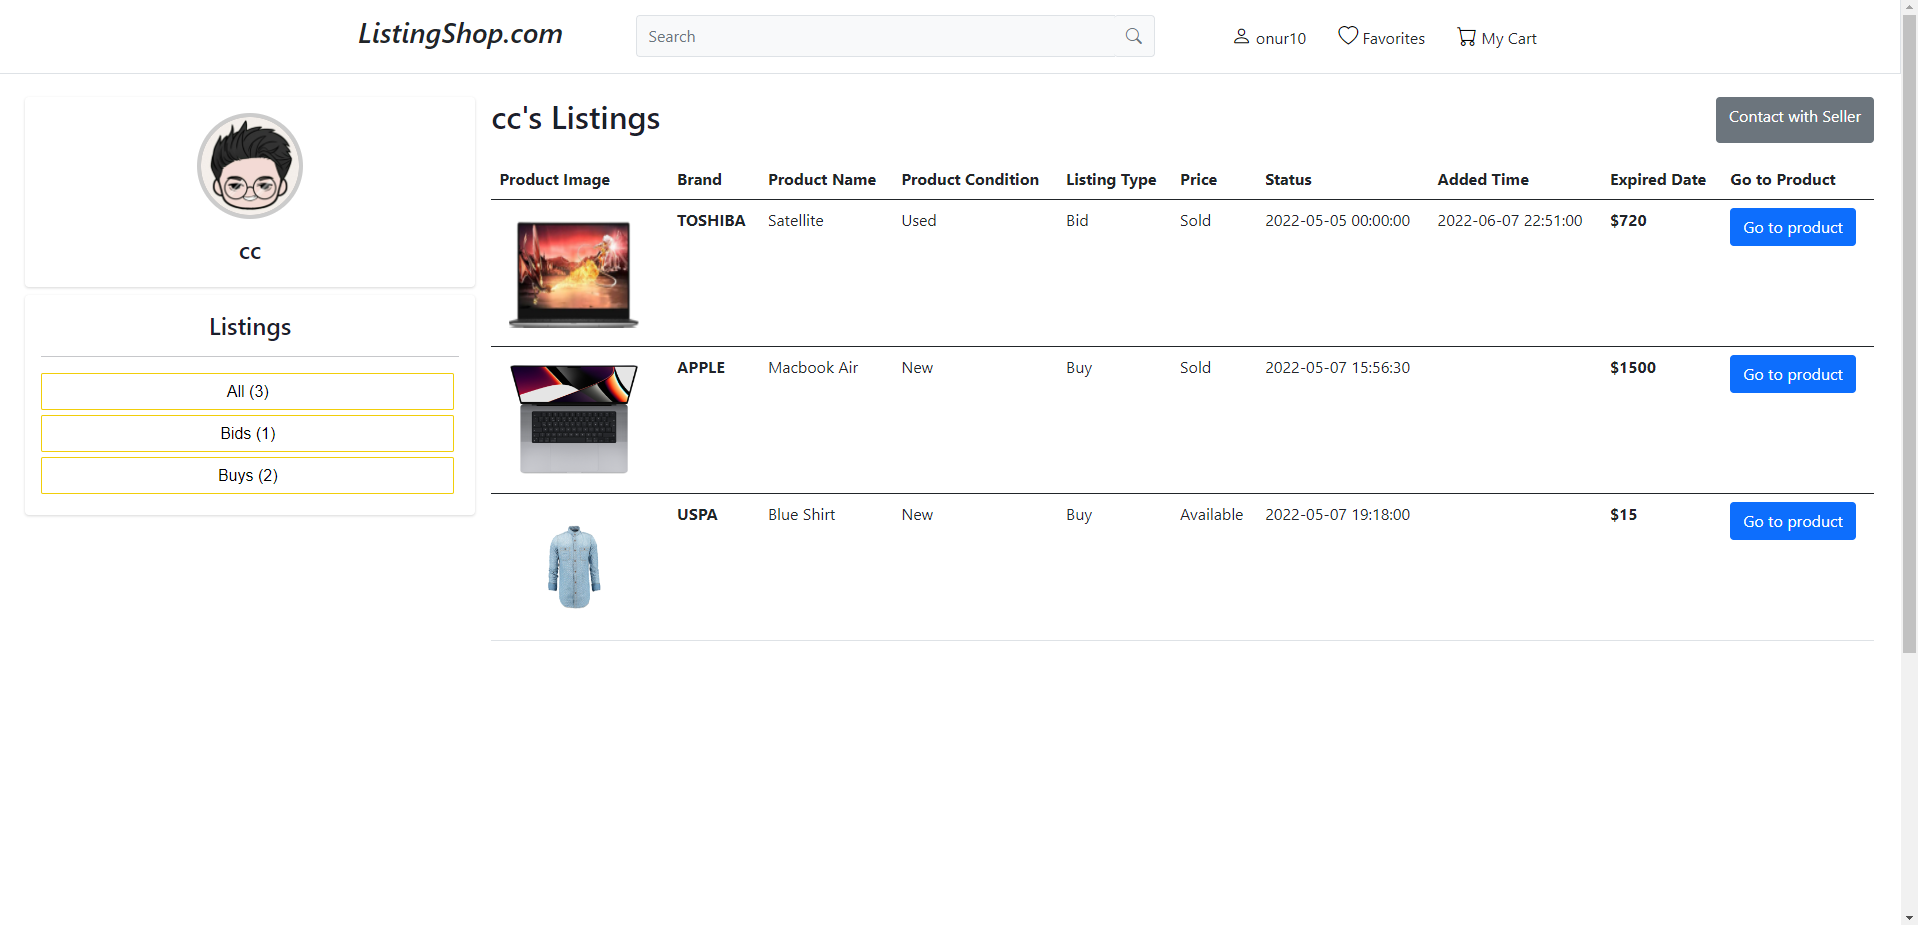Click the $15 price value

[1623, 514]
